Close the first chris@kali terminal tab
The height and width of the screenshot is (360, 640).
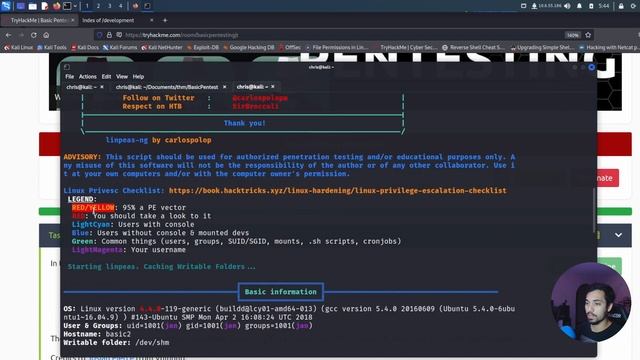point(102,87)
